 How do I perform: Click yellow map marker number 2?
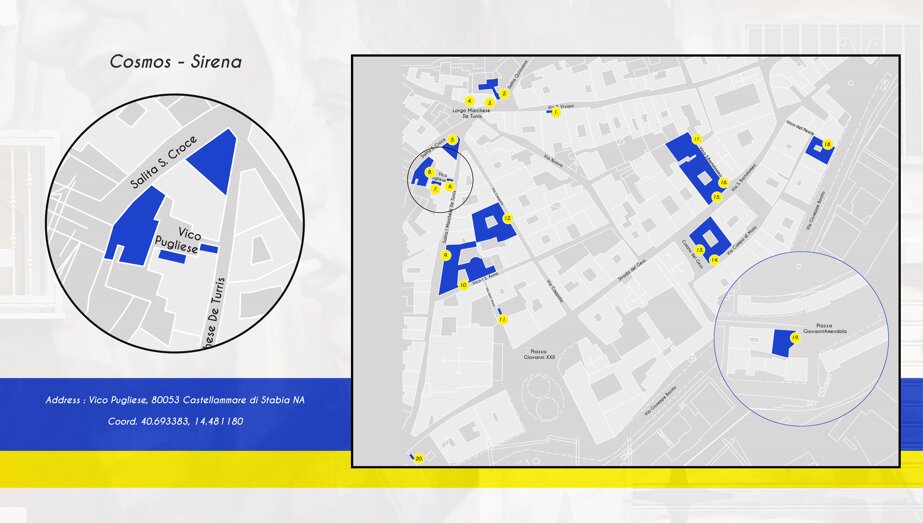tap(504, 94)
